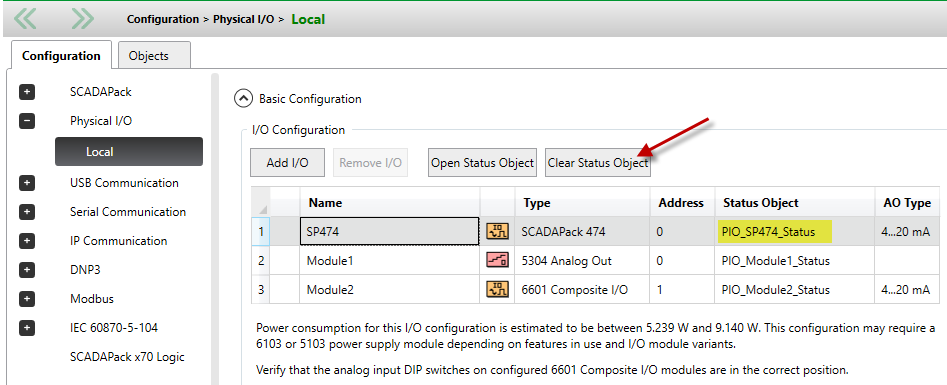Select the row 3 header
Viewport: 947px width, 385px height.
coord(261,290)
